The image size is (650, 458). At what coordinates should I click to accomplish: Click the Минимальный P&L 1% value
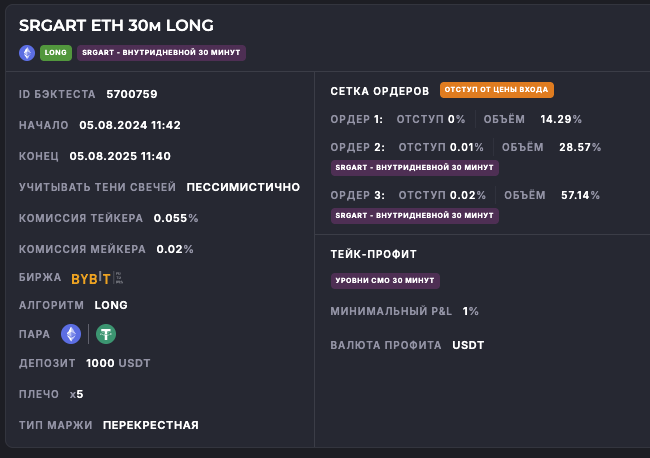[470, 311]
